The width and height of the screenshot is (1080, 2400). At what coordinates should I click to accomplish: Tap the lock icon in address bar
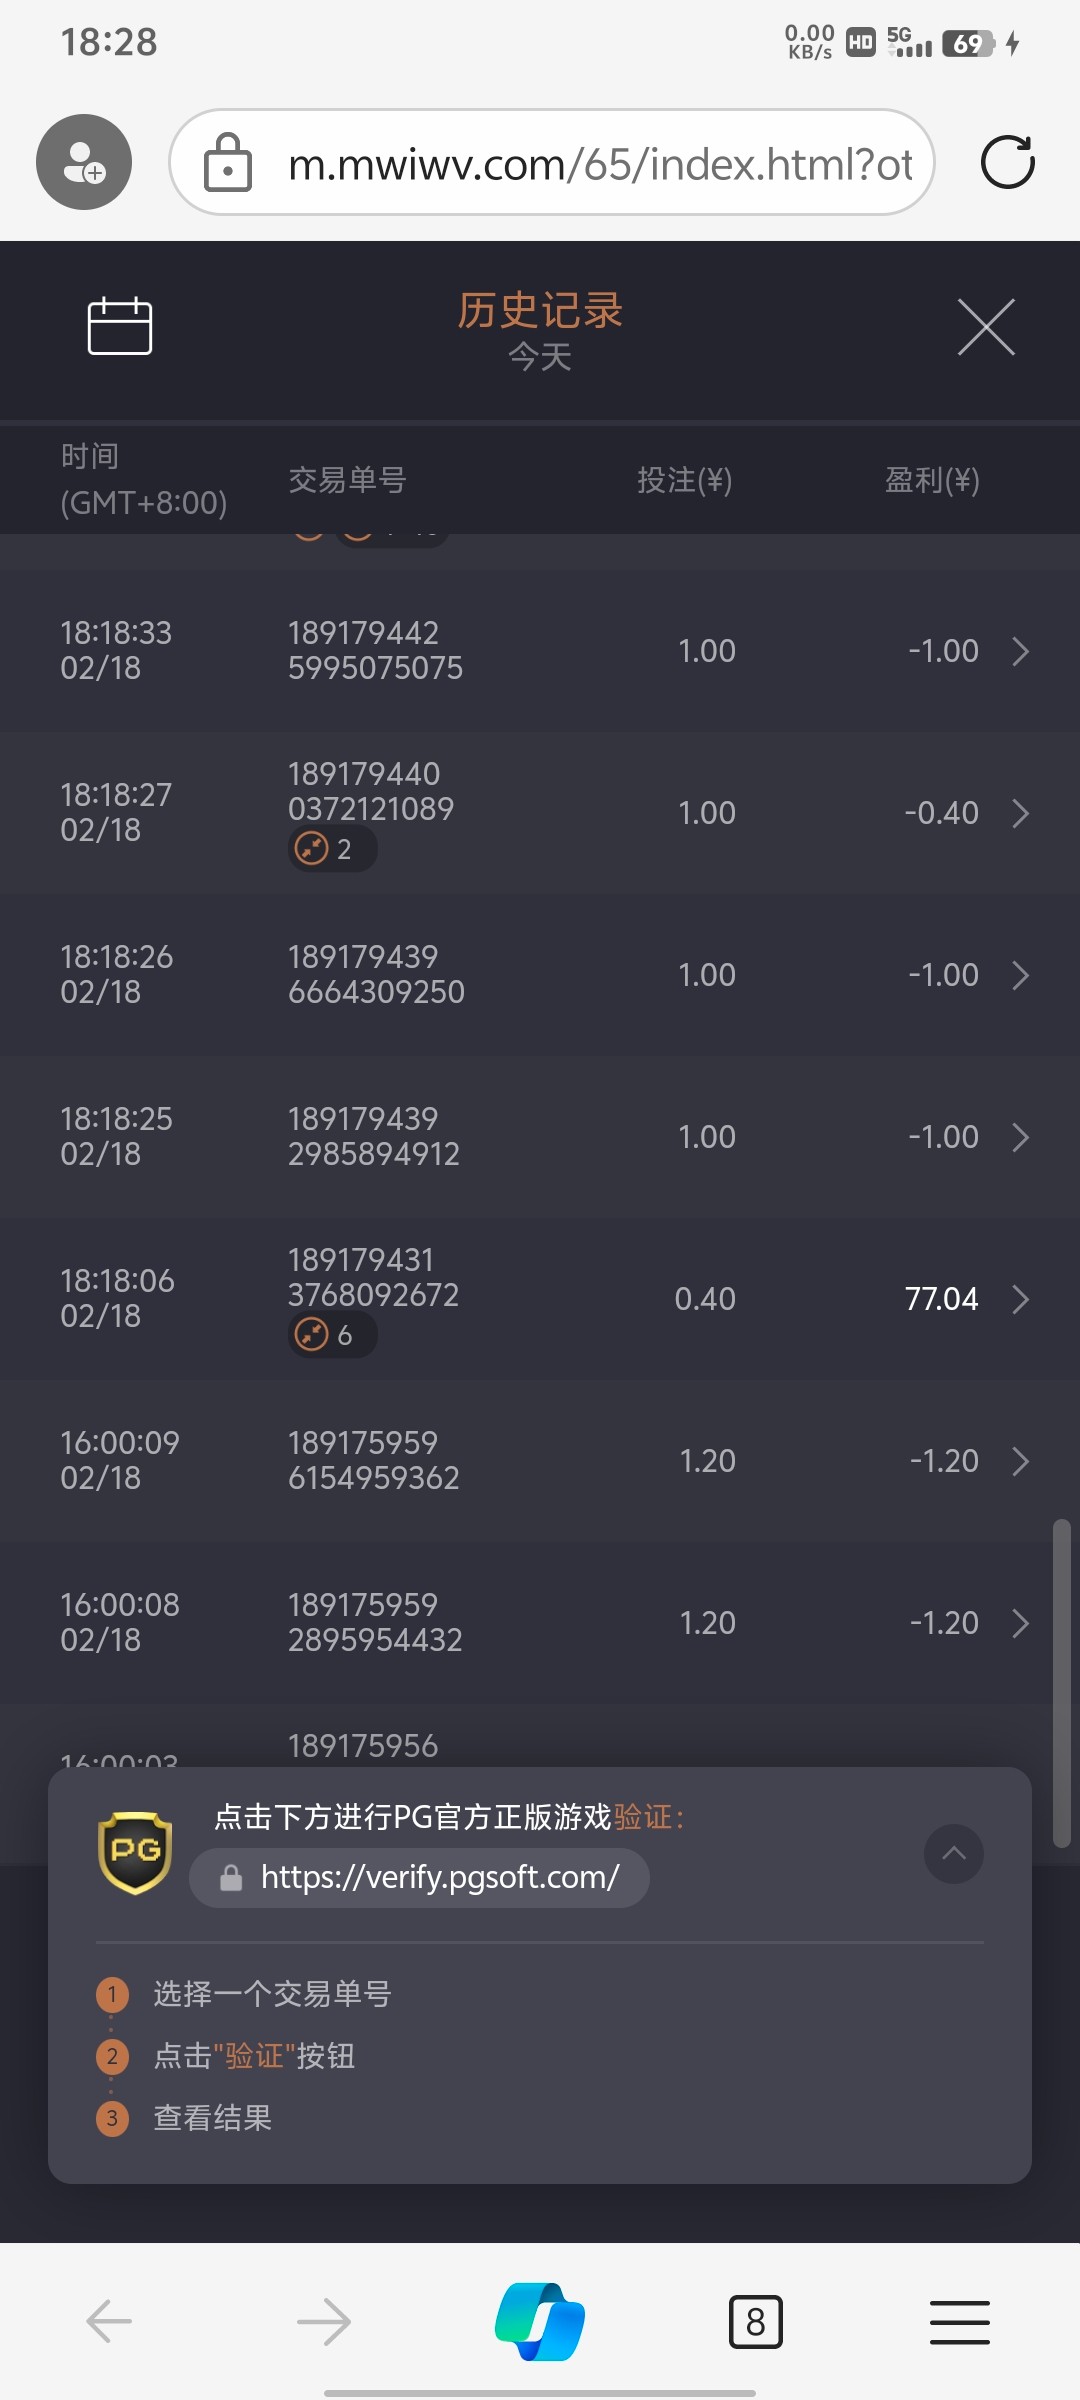coord(228,163)
